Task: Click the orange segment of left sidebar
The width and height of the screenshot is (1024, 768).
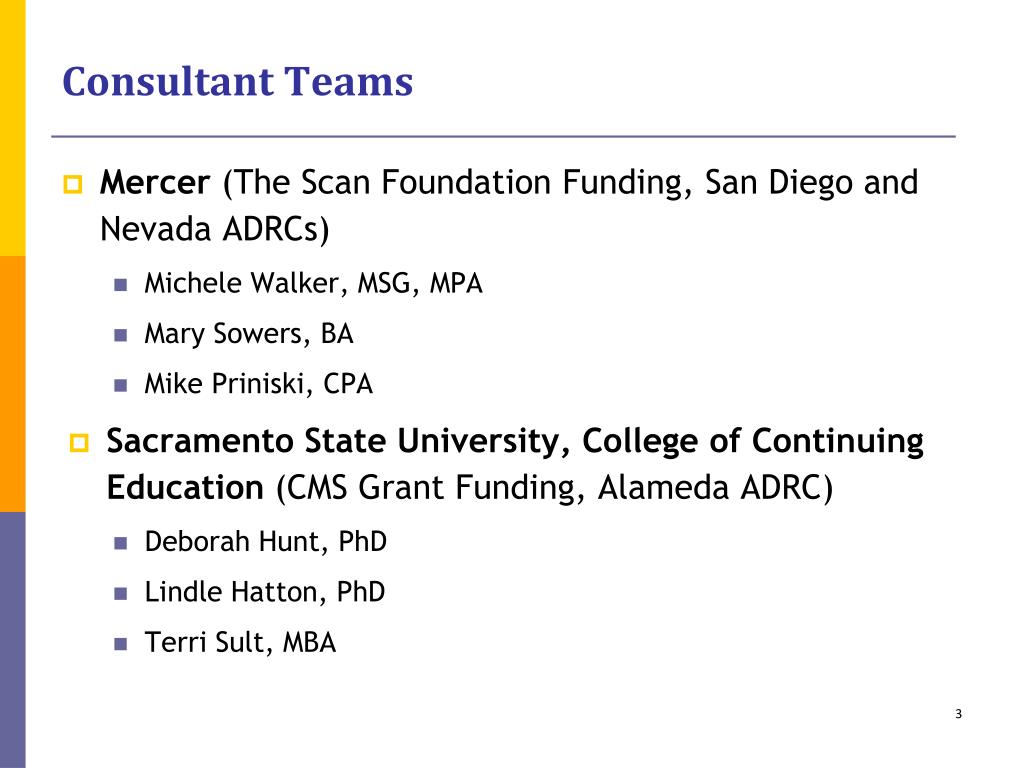Action: (12, 384)
